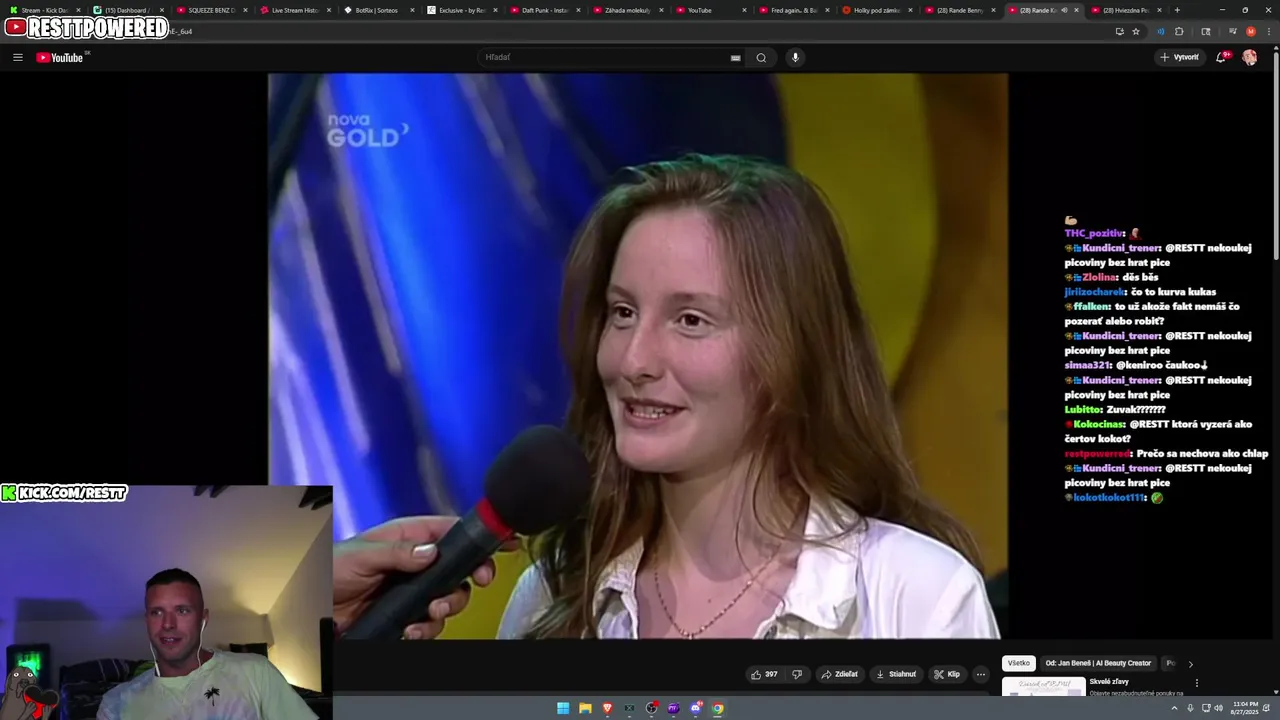Select the Všetko filter chip
The width and height of the screenshot is (1280, 720).
point(1019,663)
